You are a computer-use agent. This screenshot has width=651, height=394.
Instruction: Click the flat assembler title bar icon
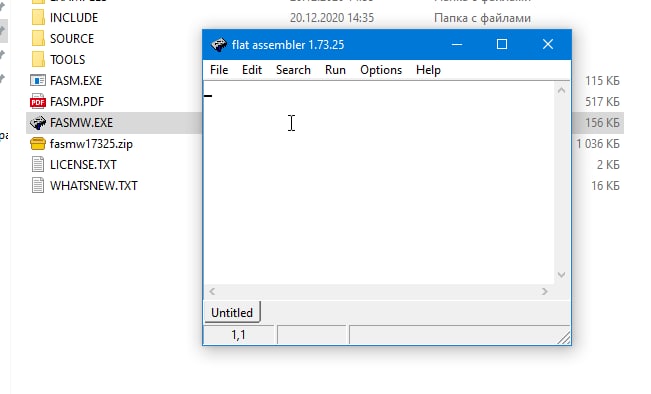click(218, 44)
